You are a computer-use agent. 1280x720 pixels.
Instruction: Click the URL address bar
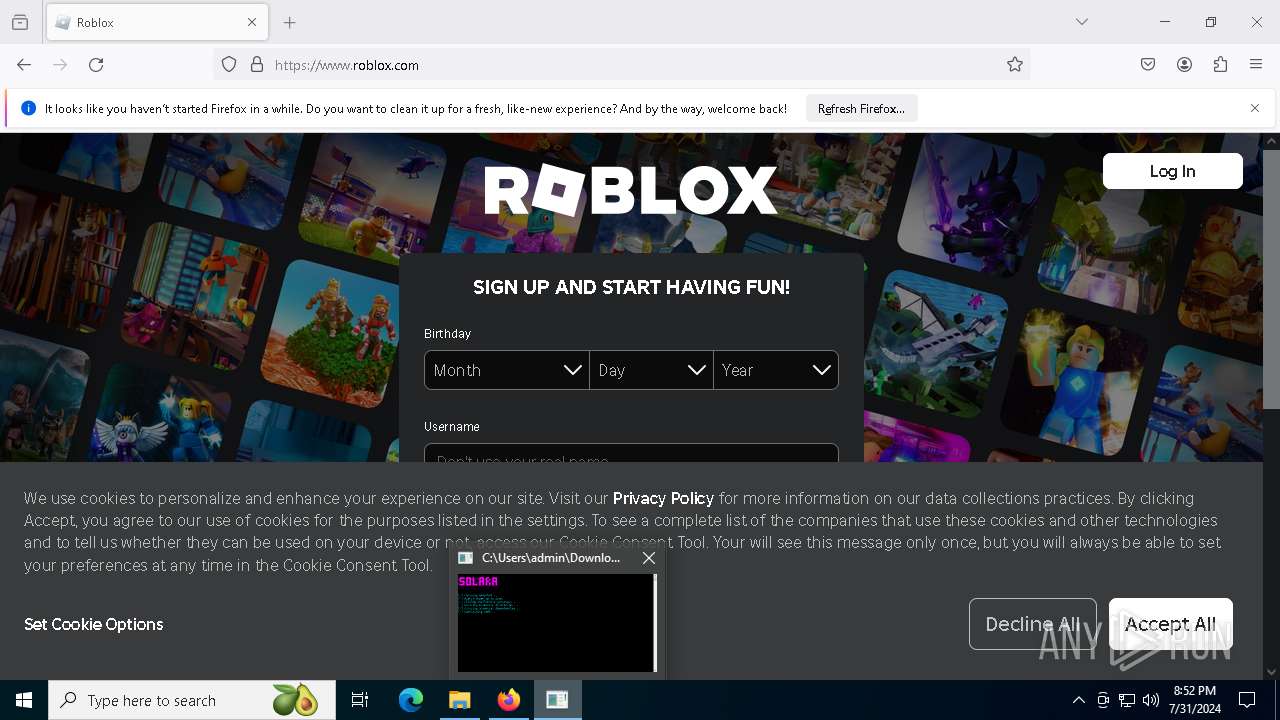620,65
